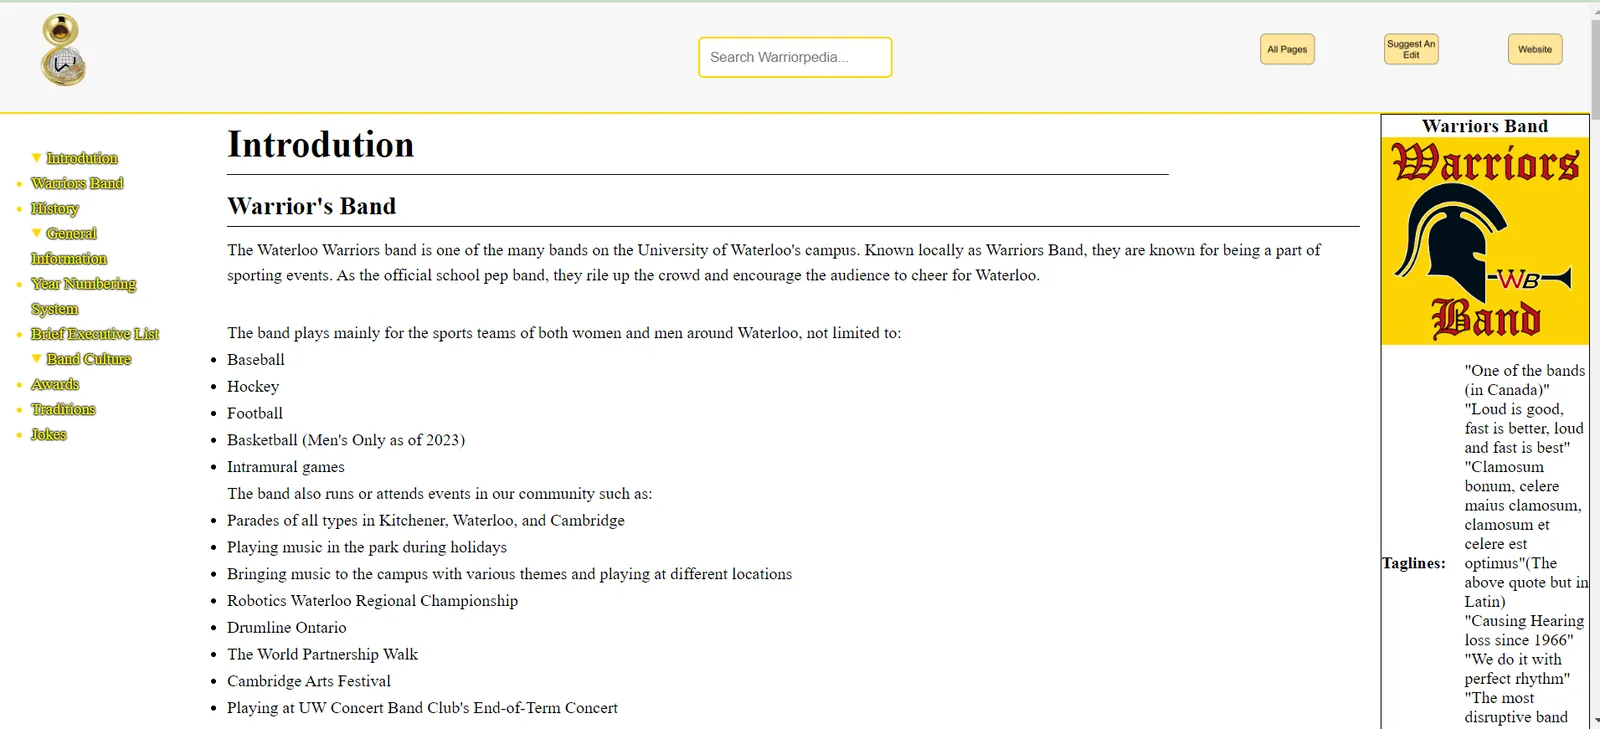This screenshot has height=729, width=1600.
Task: Click the Intramural games list item
Action: [x=286, y=467]
